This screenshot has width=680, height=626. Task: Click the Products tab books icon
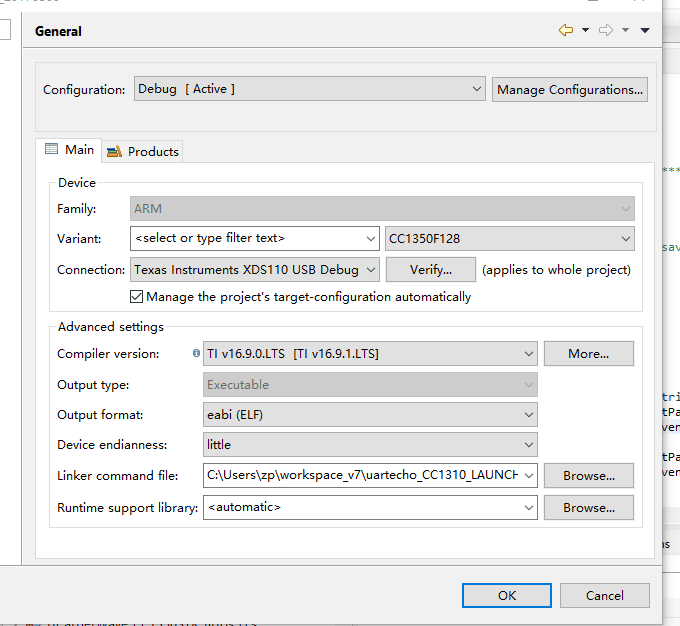tap(114, 151)
